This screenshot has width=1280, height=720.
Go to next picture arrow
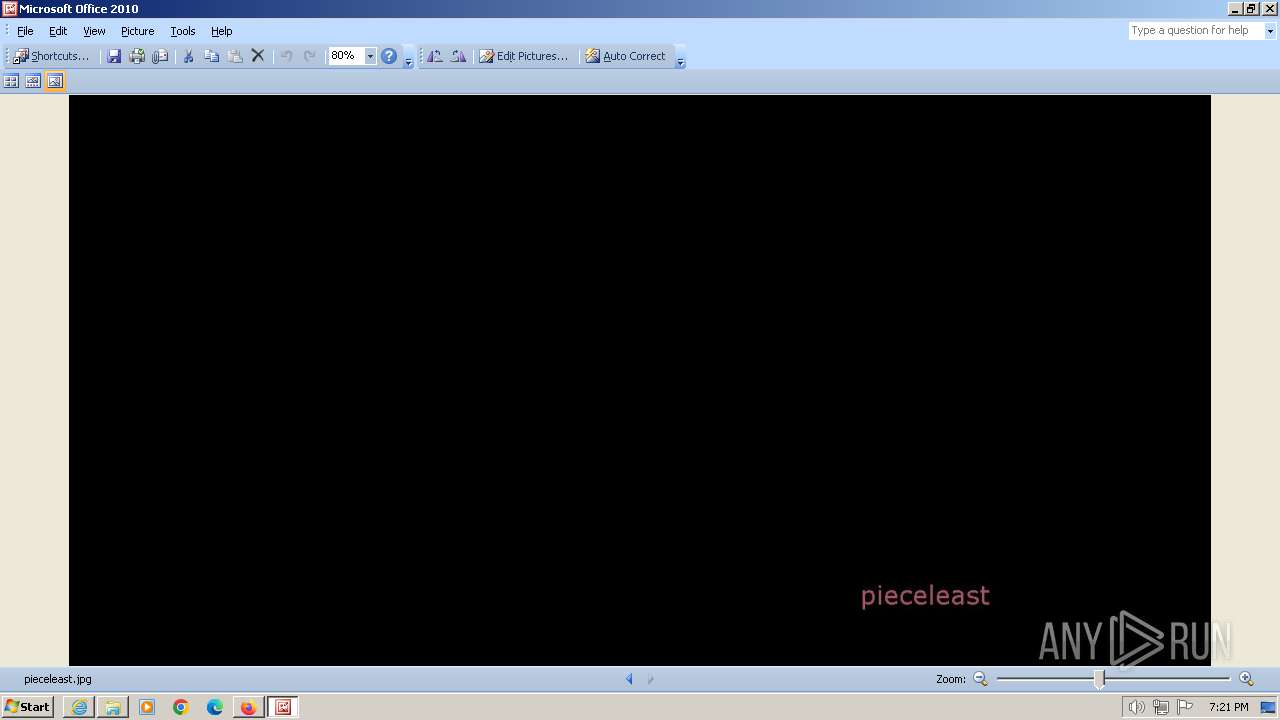coord(650,679)
